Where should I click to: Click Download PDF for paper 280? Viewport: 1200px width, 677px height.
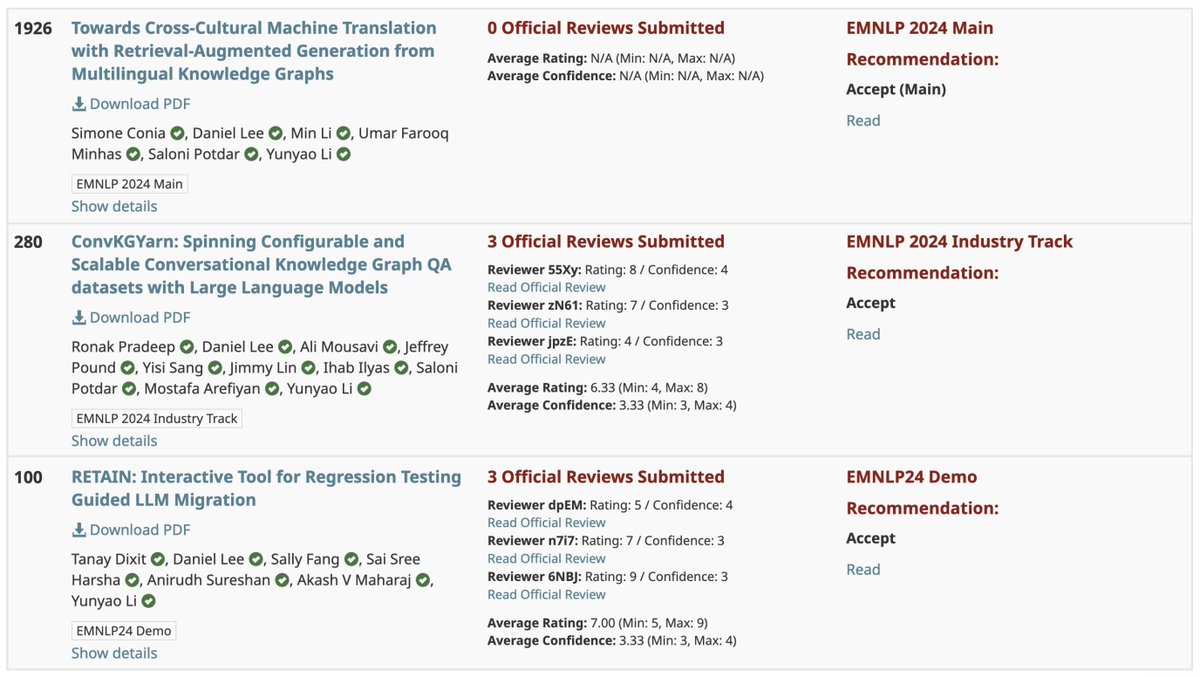click(x=131, y=318)
